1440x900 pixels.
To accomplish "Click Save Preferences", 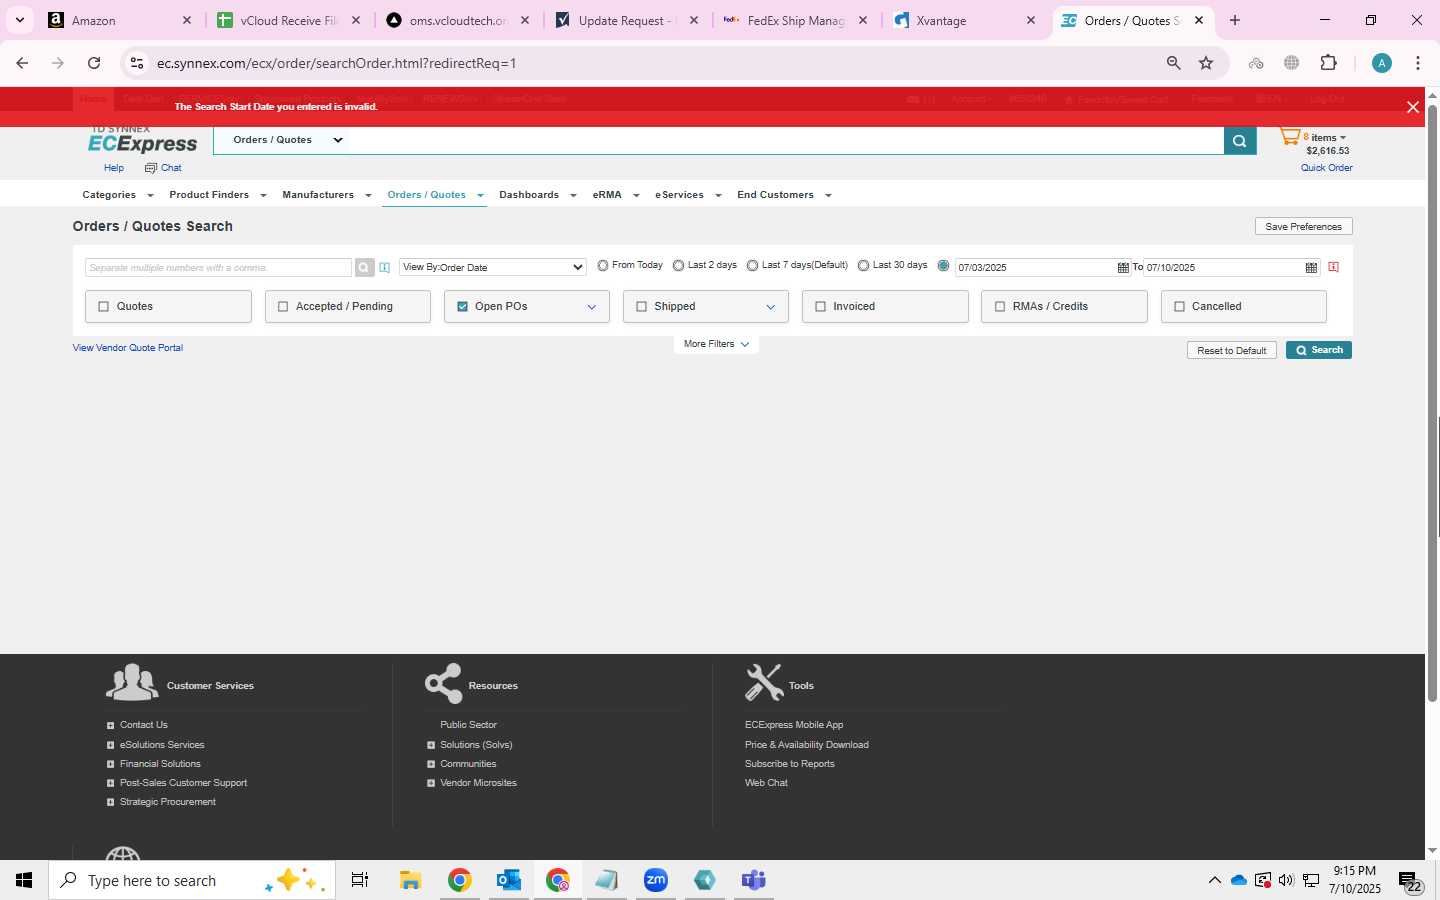I will tap(1304, 227).
